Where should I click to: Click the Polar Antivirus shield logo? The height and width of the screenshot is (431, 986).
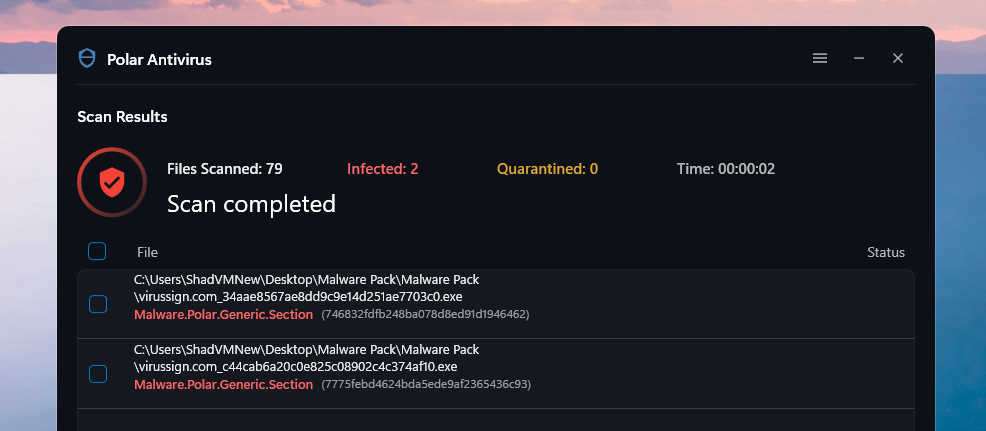click(87, 58)
